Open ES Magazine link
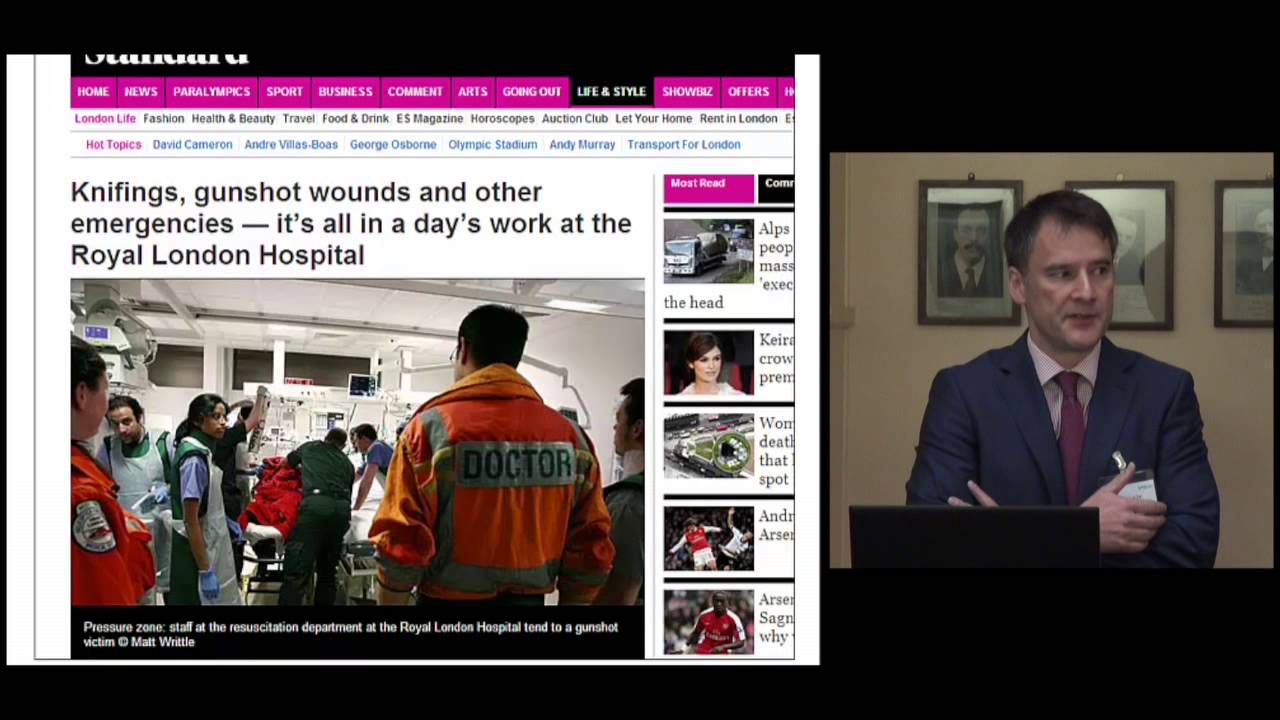 430,118
